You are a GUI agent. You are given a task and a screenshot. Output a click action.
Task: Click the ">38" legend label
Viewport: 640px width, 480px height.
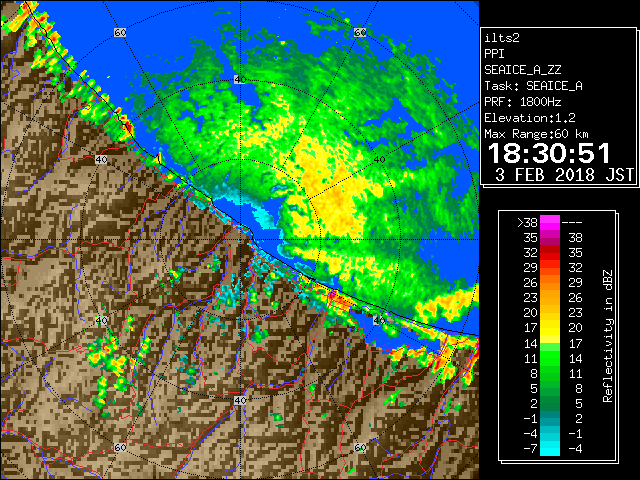(x=527, y=223)
